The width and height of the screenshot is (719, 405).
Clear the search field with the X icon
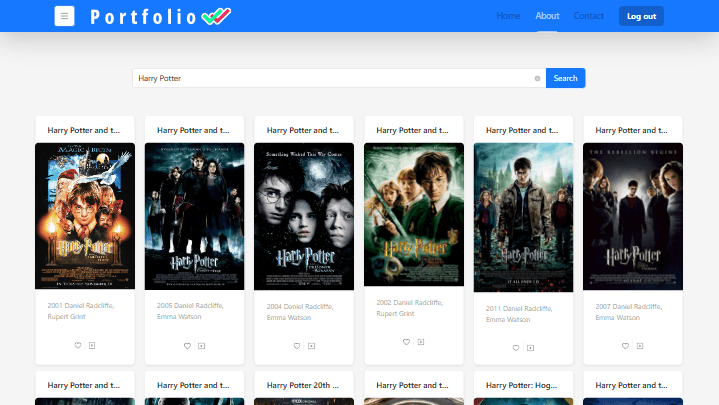(537, 78)
